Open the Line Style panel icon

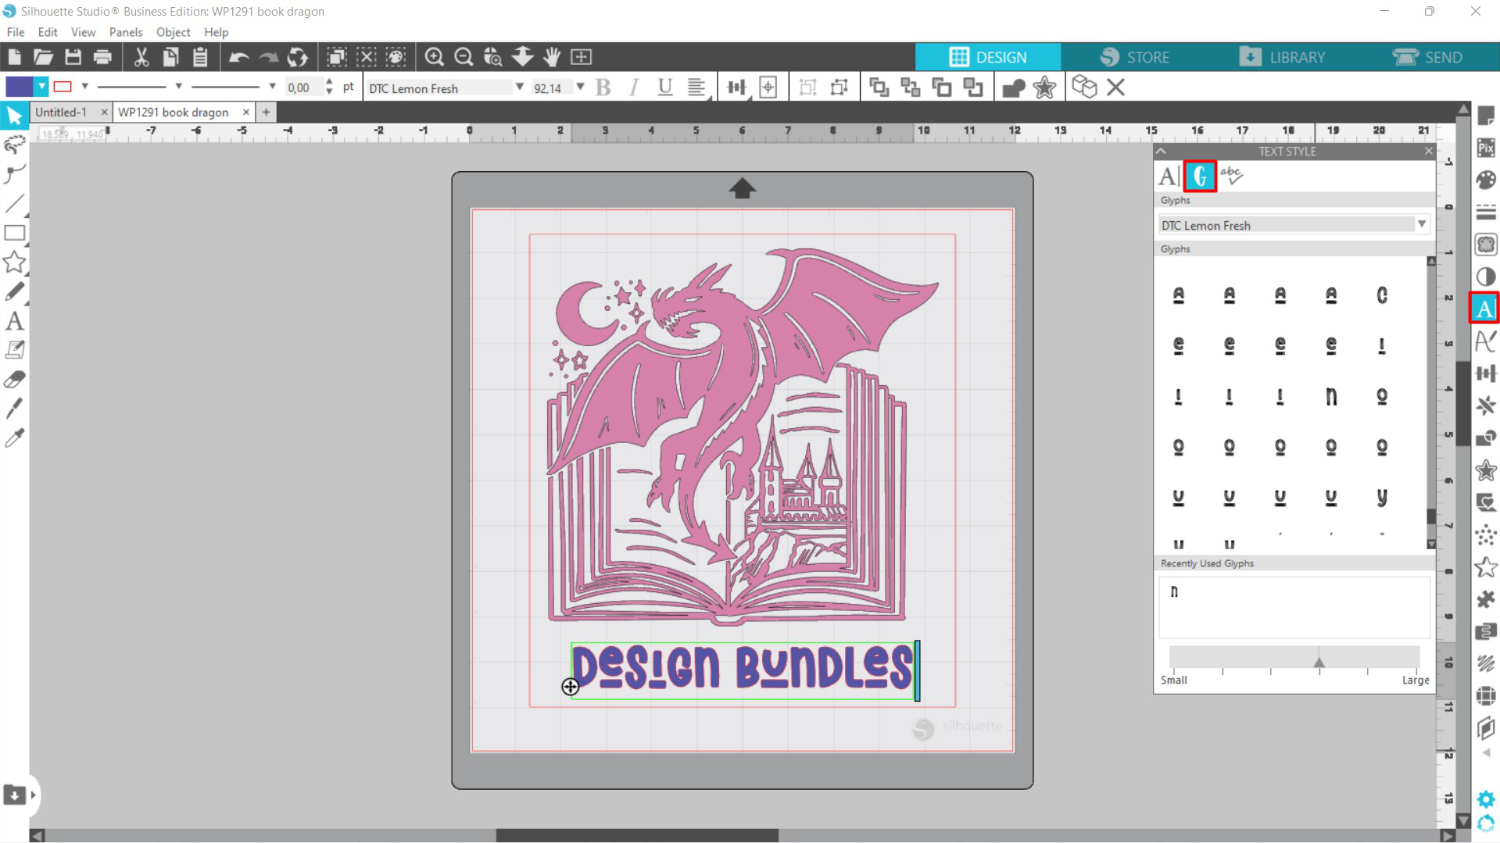coord(1486,212)
